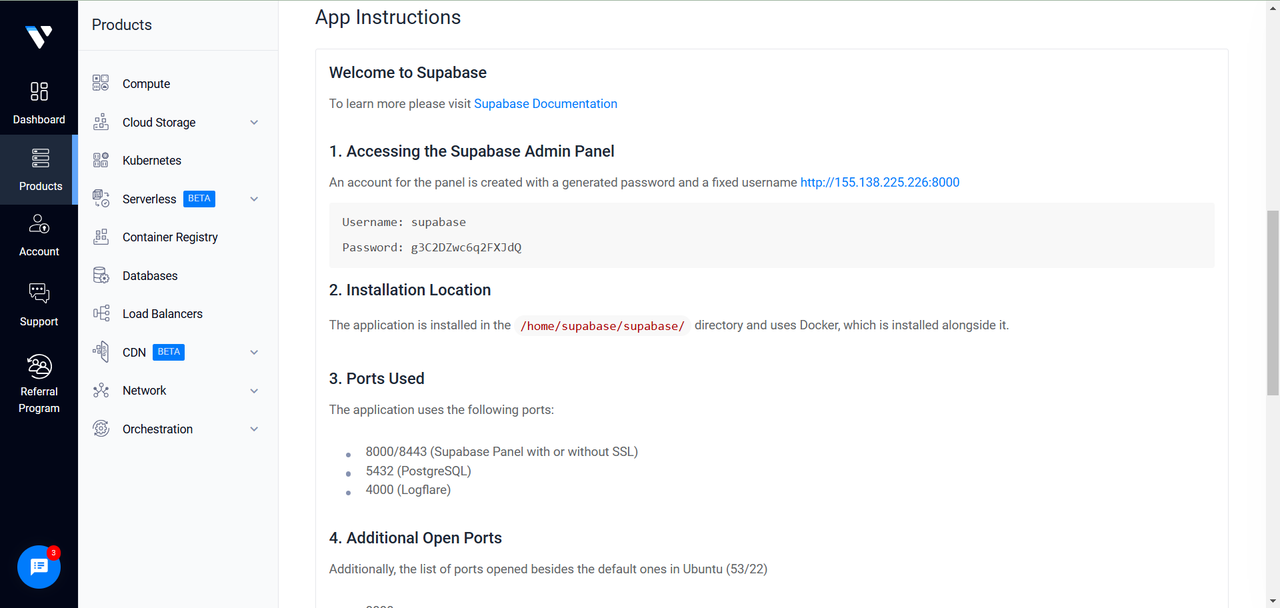Image resolution: width=1280 pixels, height=608 pixels.
Task: Click the "3. Ports Used" heading
Action: 377,378
